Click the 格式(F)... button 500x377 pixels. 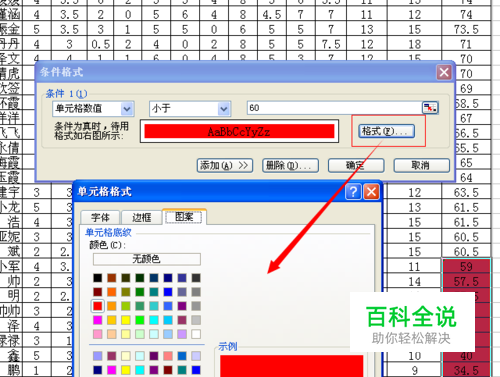point(387,131)
